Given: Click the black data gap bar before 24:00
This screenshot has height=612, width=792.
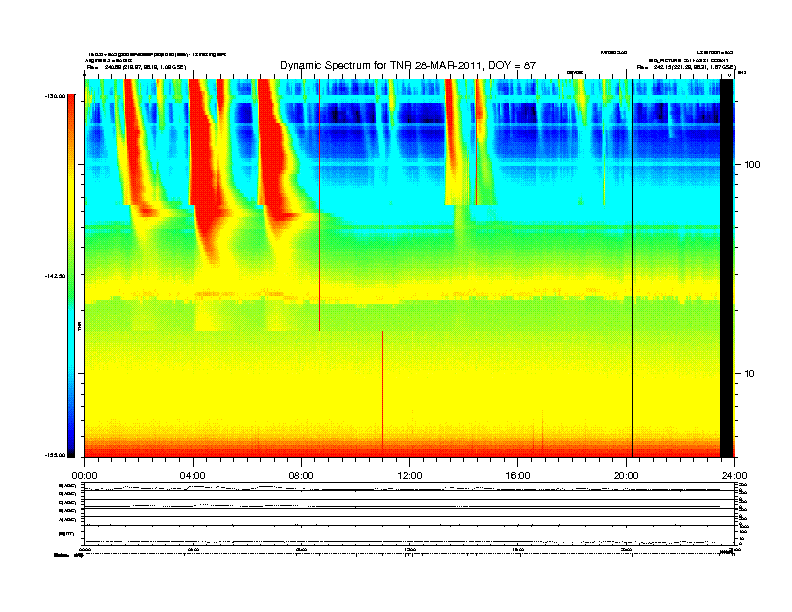Looking at the screenshot, I should pyautogui.click(x=726, y=268).
